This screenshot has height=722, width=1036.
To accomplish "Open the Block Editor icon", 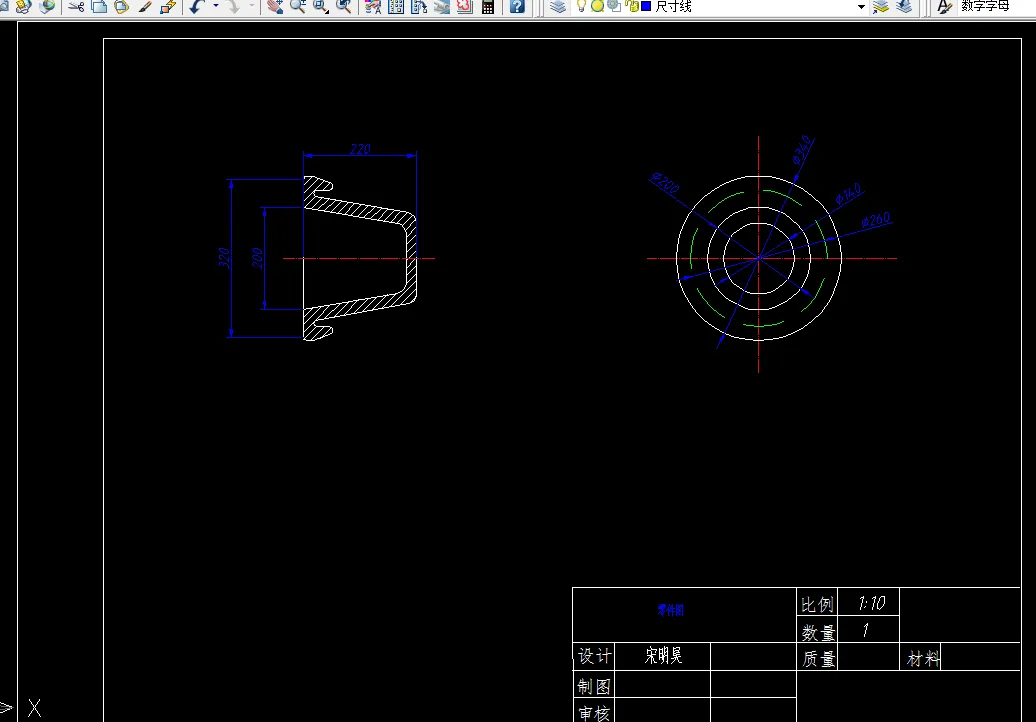I will point(168,7).
